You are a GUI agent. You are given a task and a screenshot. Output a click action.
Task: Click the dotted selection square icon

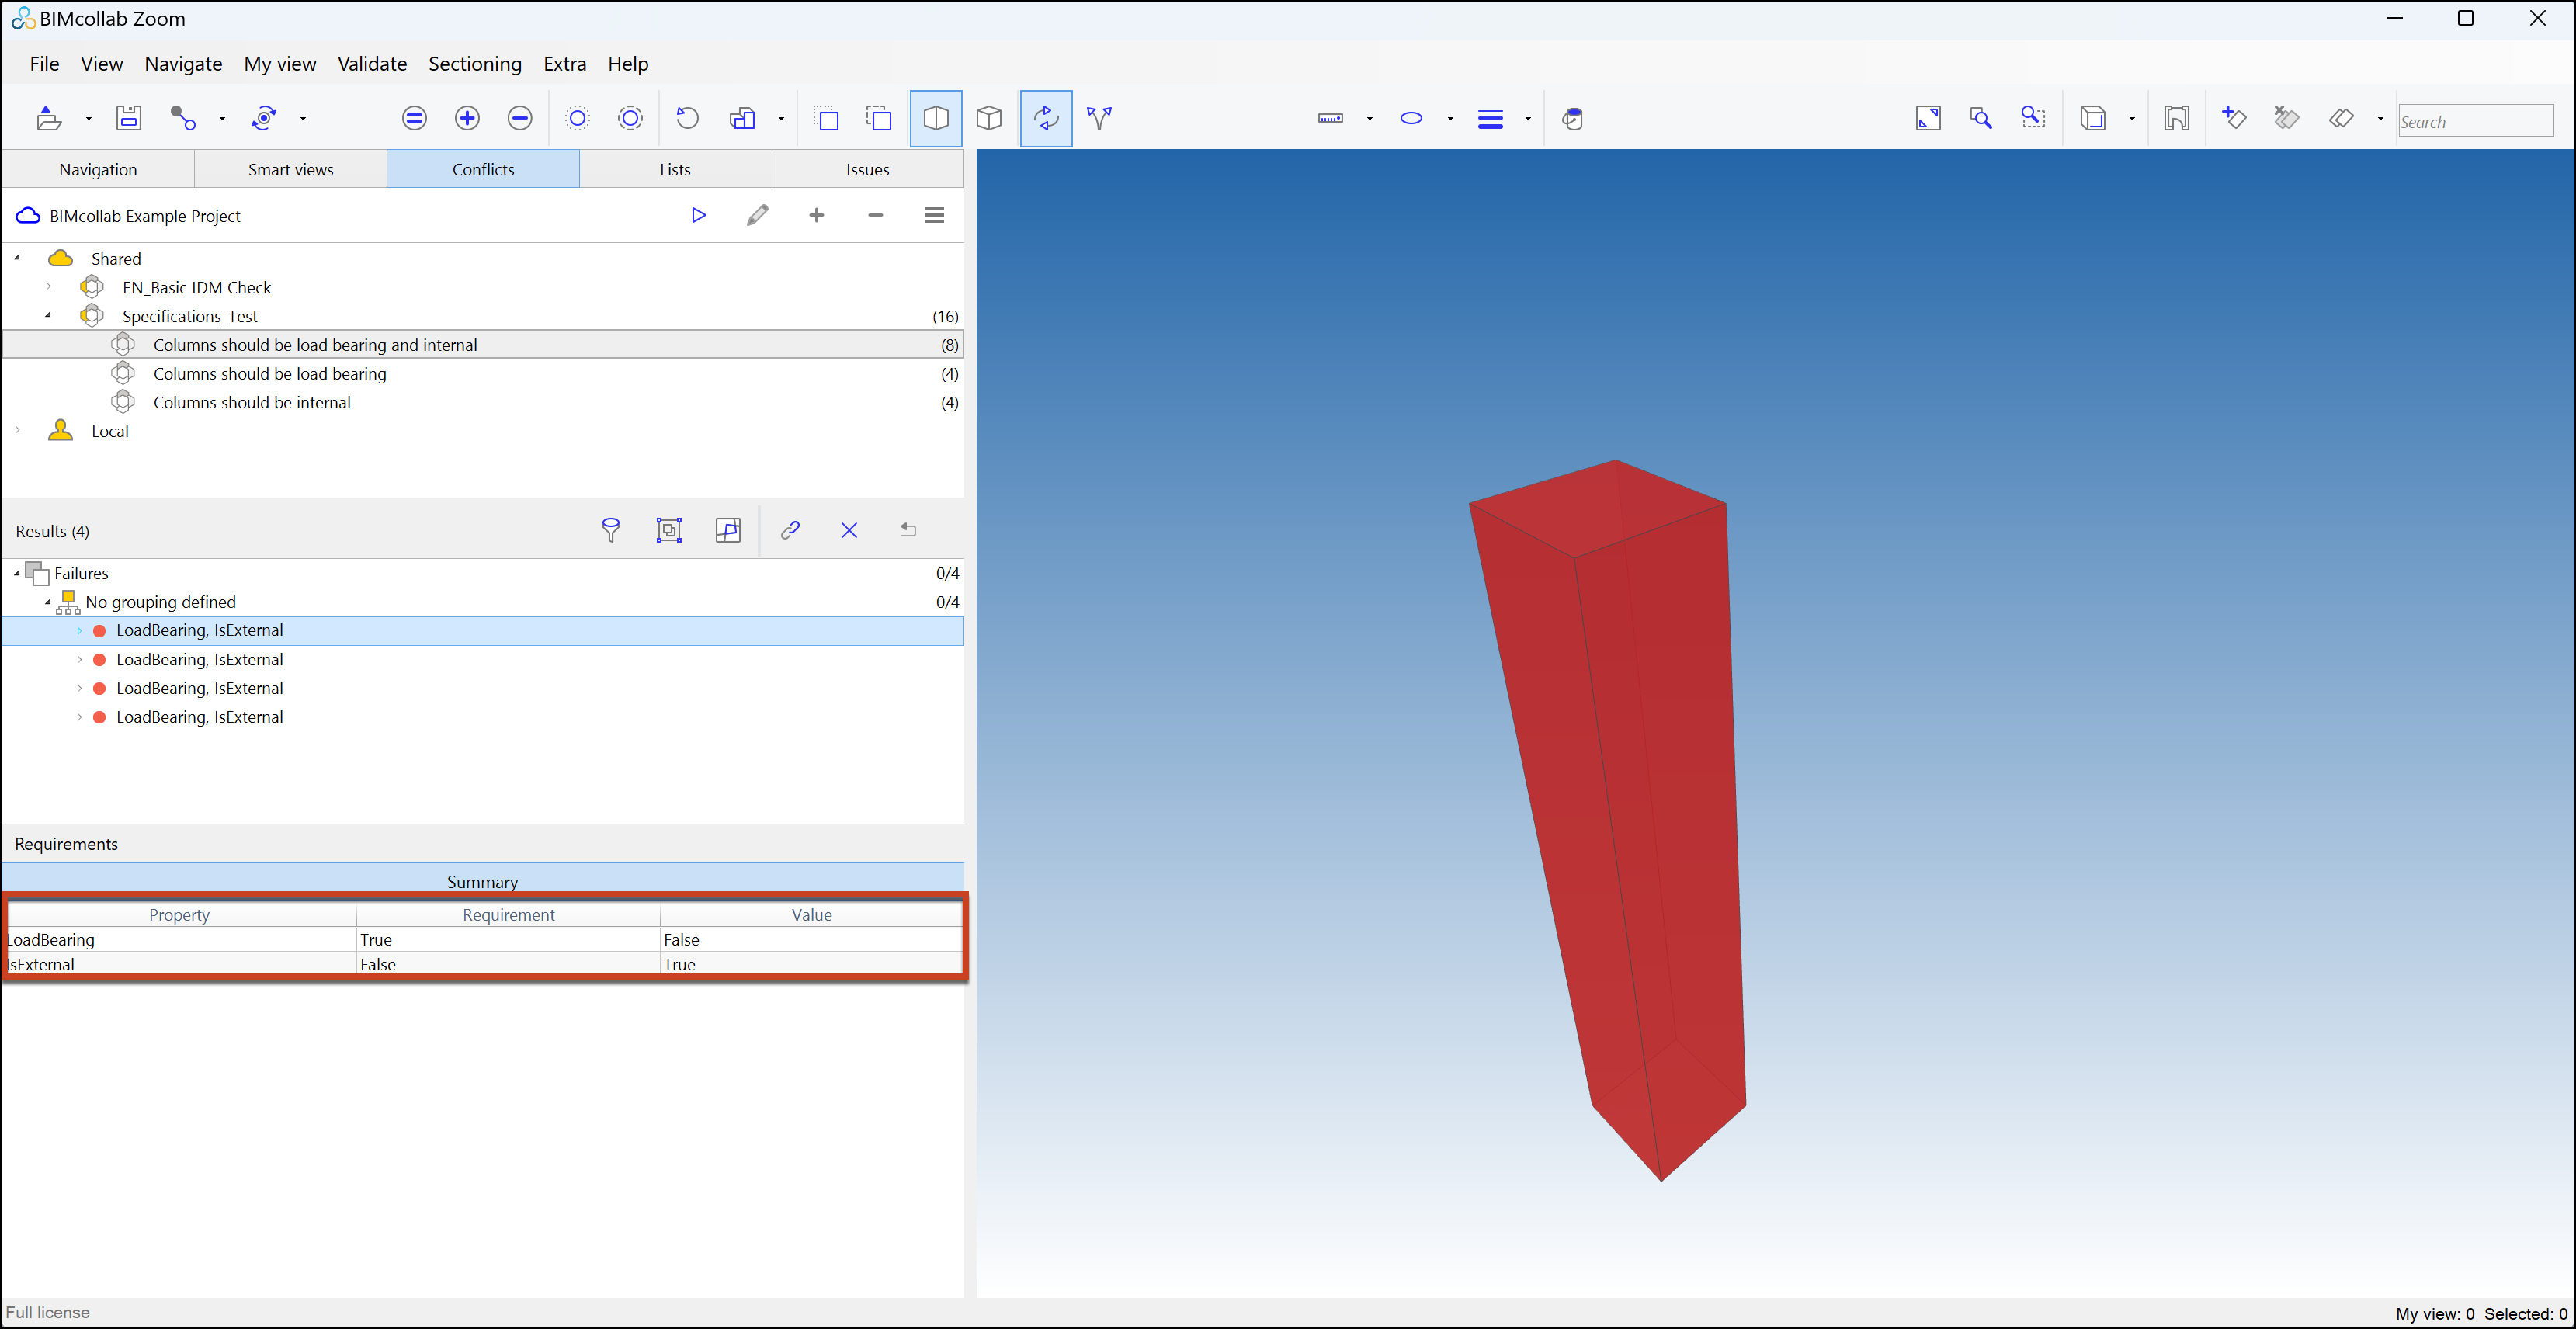tap(827, 118)
